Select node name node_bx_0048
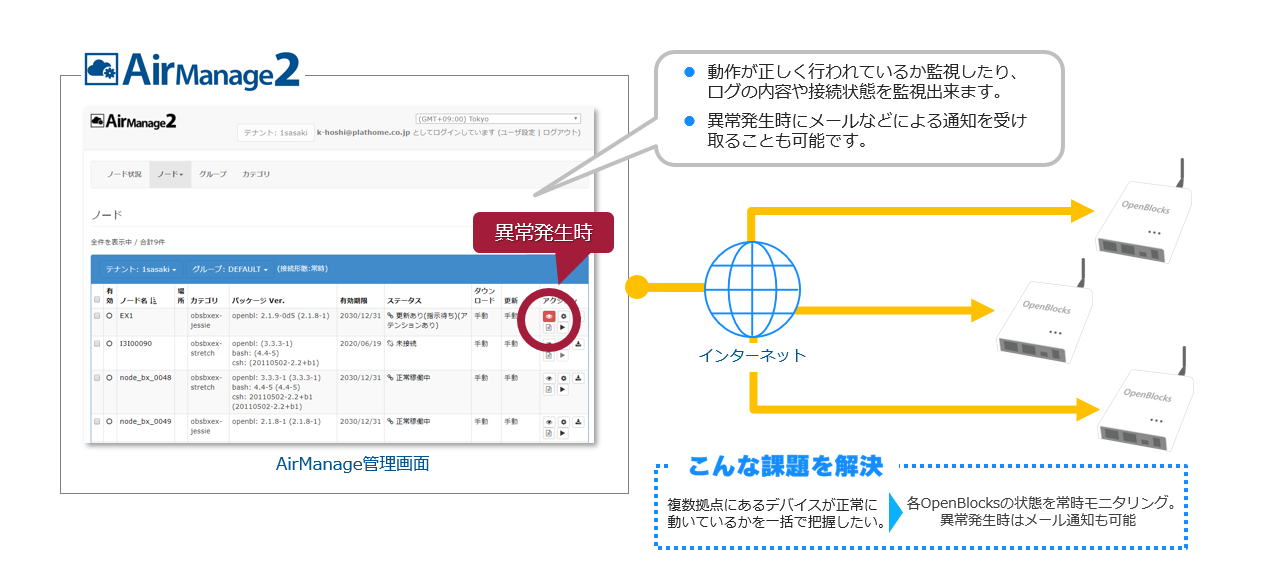Image resolution: width=1270 pixels, height=574 pixels. click(145, 378)
